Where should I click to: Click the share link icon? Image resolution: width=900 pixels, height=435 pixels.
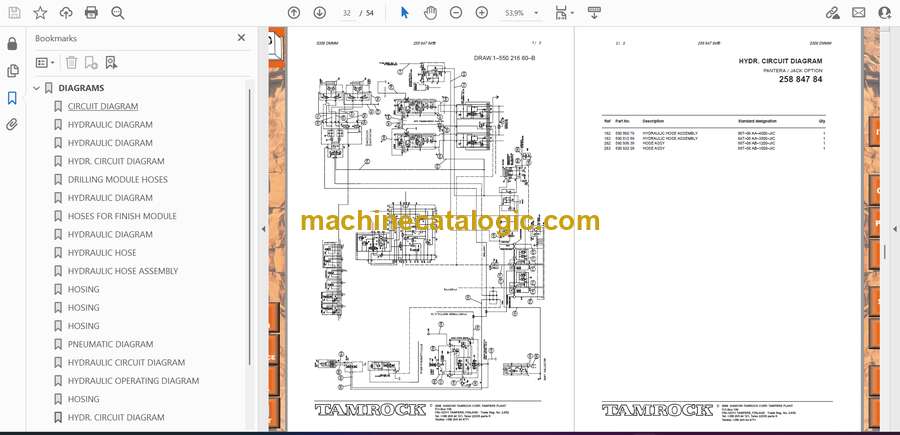pyautogui.click(x=832, y=13)
